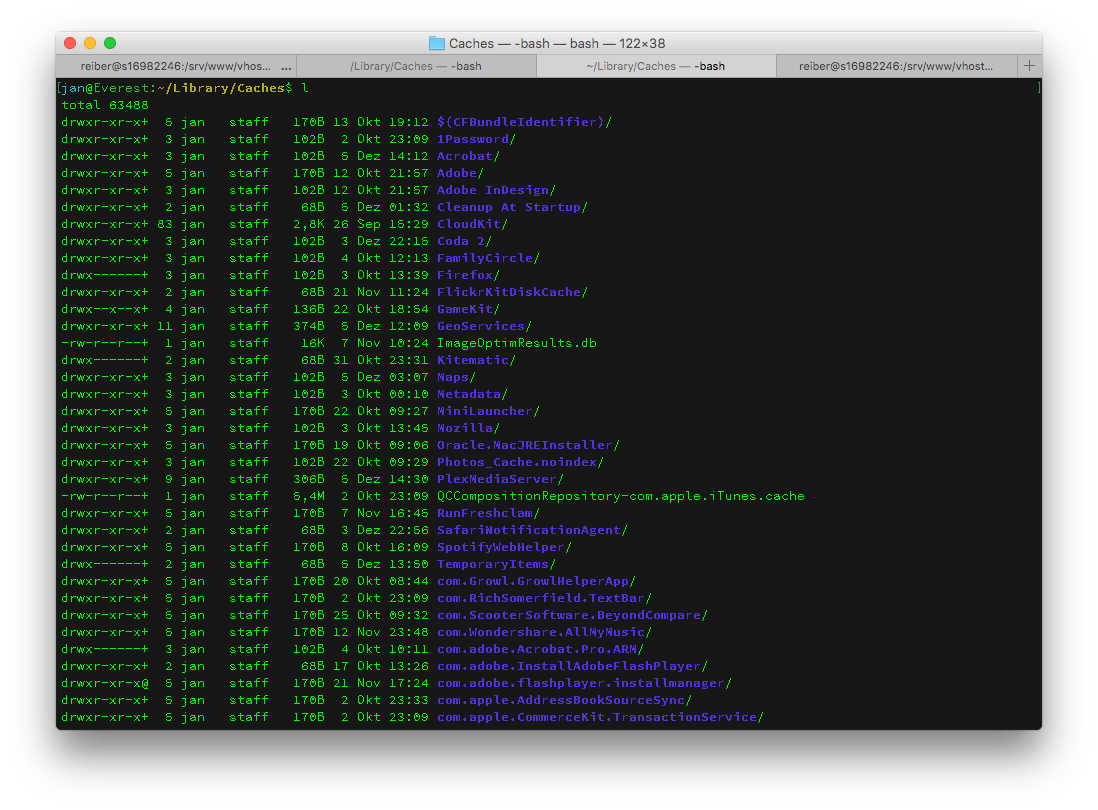
Task: Click the $(CFBundleIdentifier)/ directory entry
Action: [x=524, y=122]
